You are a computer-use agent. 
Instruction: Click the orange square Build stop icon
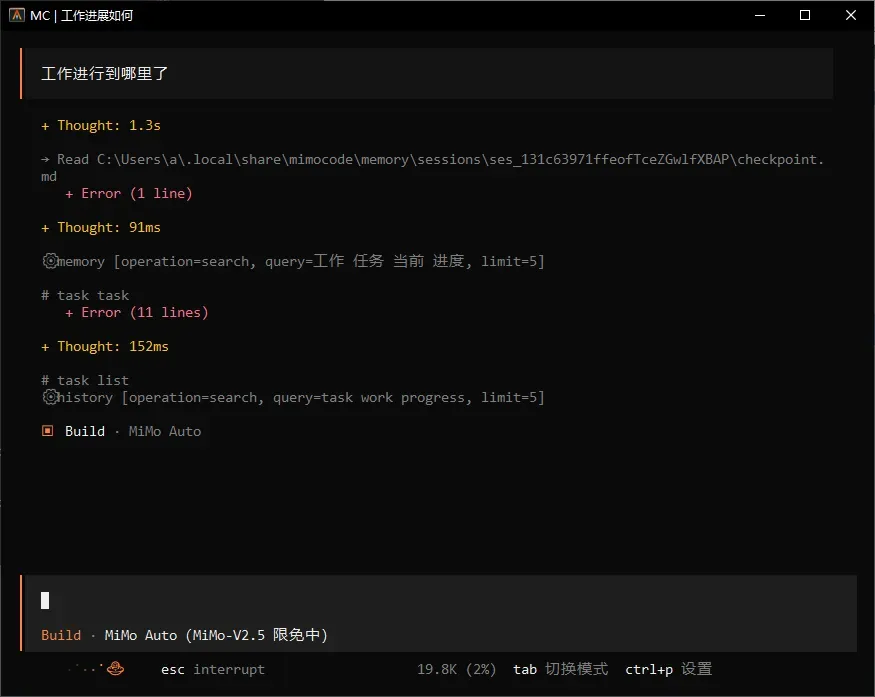point(47,431)
